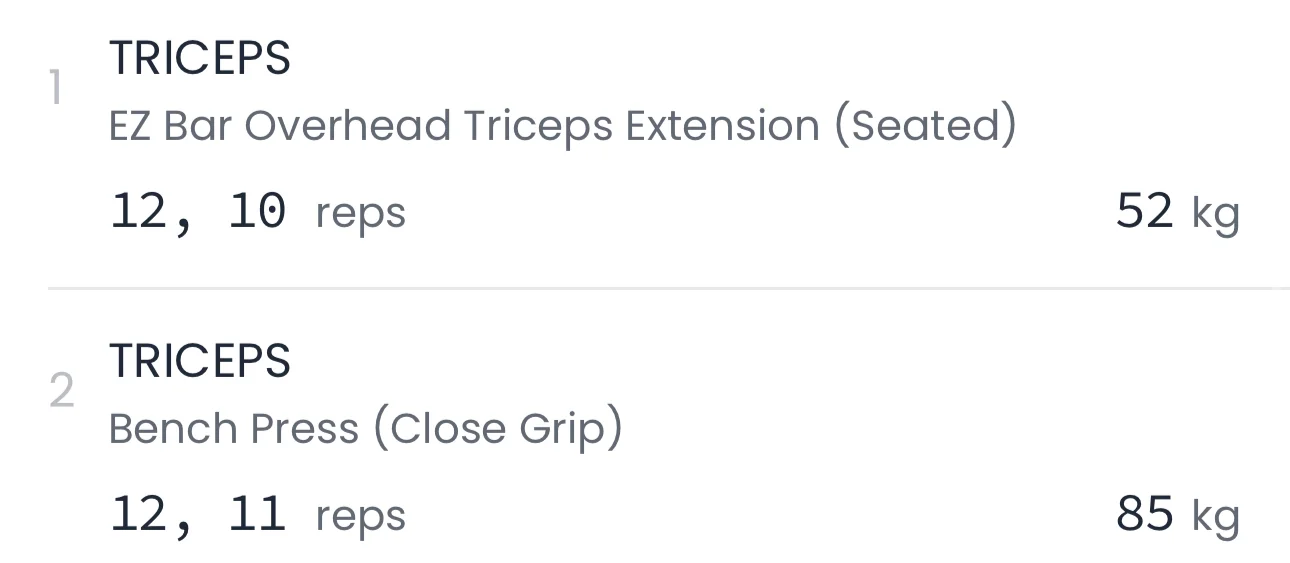Click the reps label in the EZ Bar row
1290x563 pixels.
360,214
